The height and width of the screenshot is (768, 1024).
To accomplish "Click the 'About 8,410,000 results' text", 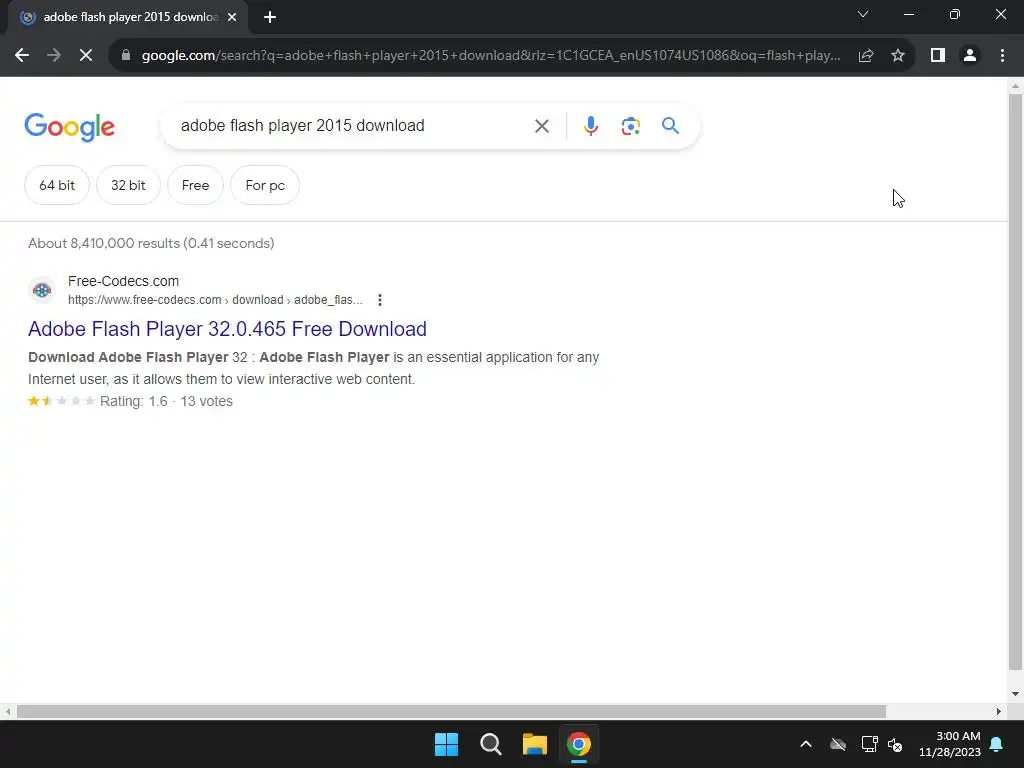I will coord(104,244).
